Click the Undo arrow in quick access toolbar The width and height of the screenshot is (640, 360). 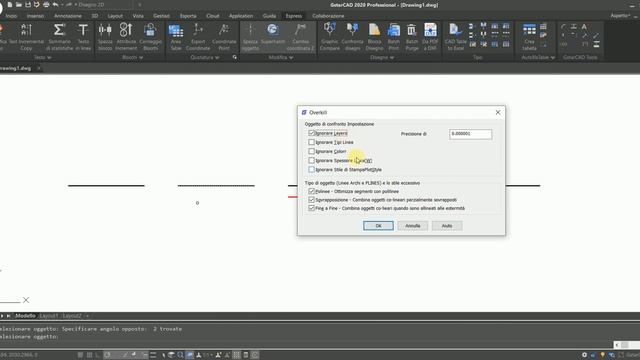pyautogui.click(x=55, y=4)
